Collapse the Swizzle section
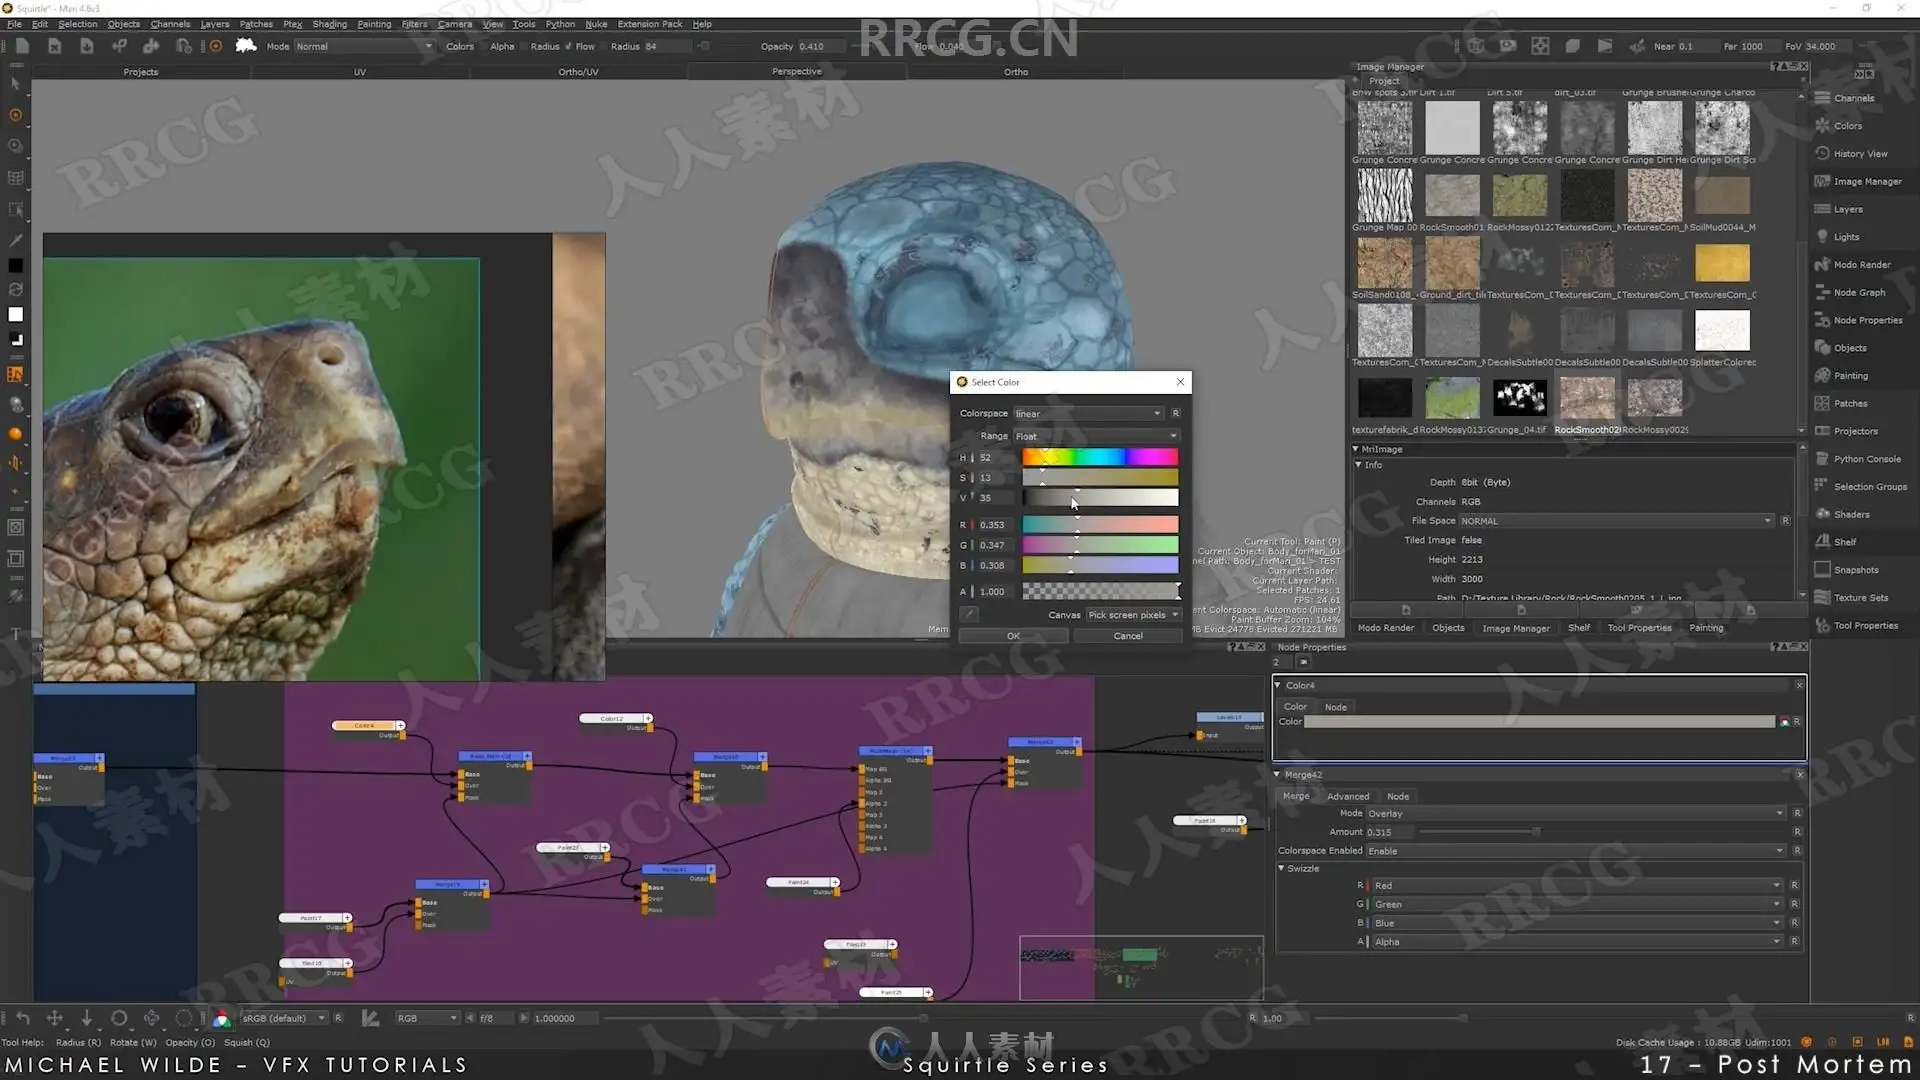This screenshot has height=1080, width=1920. [1282, 868]
